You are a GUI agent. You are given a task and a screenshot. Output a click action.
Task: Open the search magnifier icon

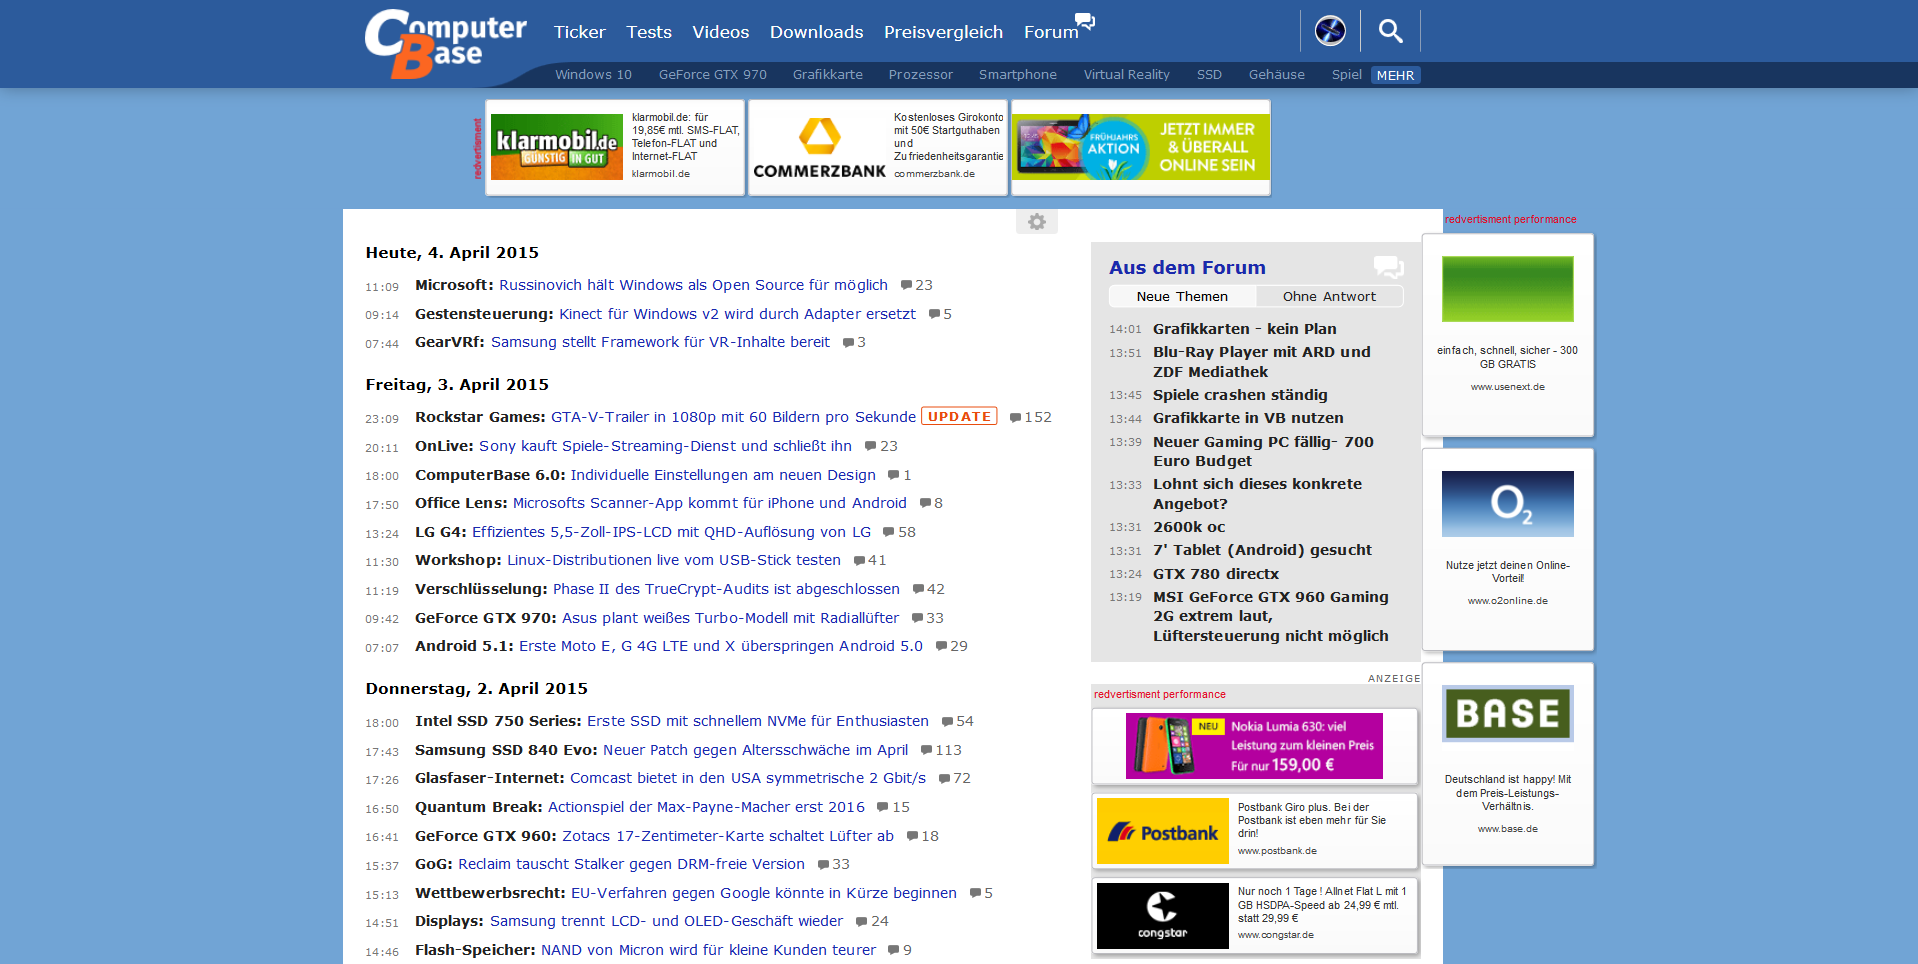(x=1390, y=31)
